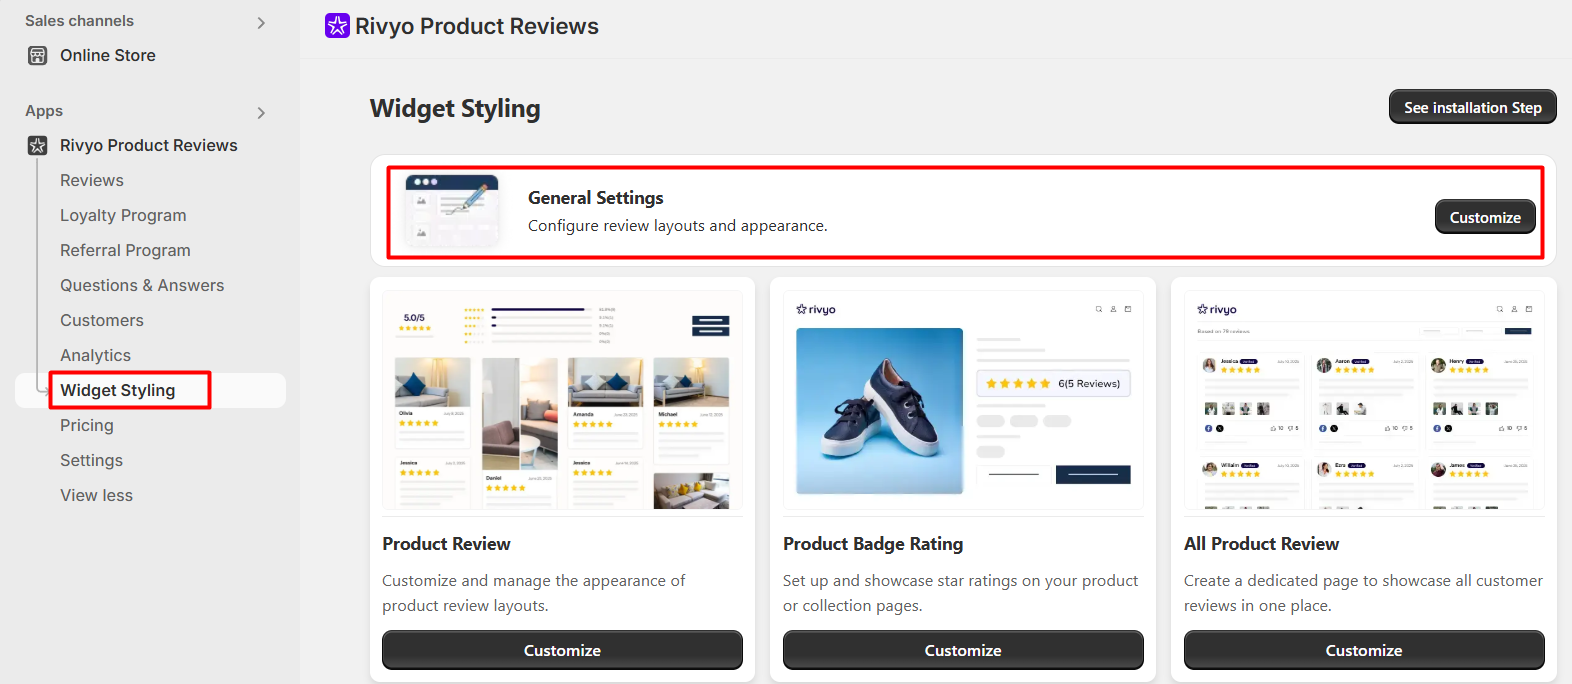Go to the Analytics page
1572x684 pixels.
point(95,355)
